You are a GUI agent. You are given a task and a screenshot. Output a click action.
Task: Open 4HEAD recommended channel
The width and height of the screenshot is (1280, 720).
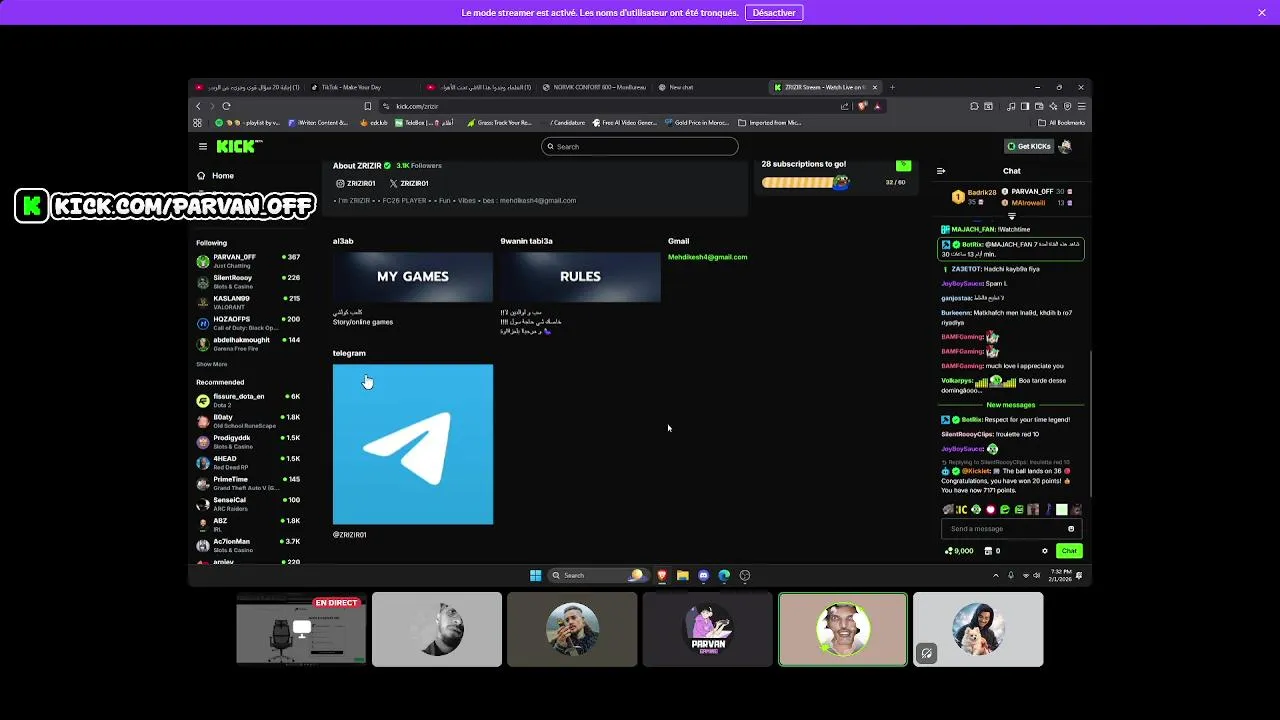point(248,462)
